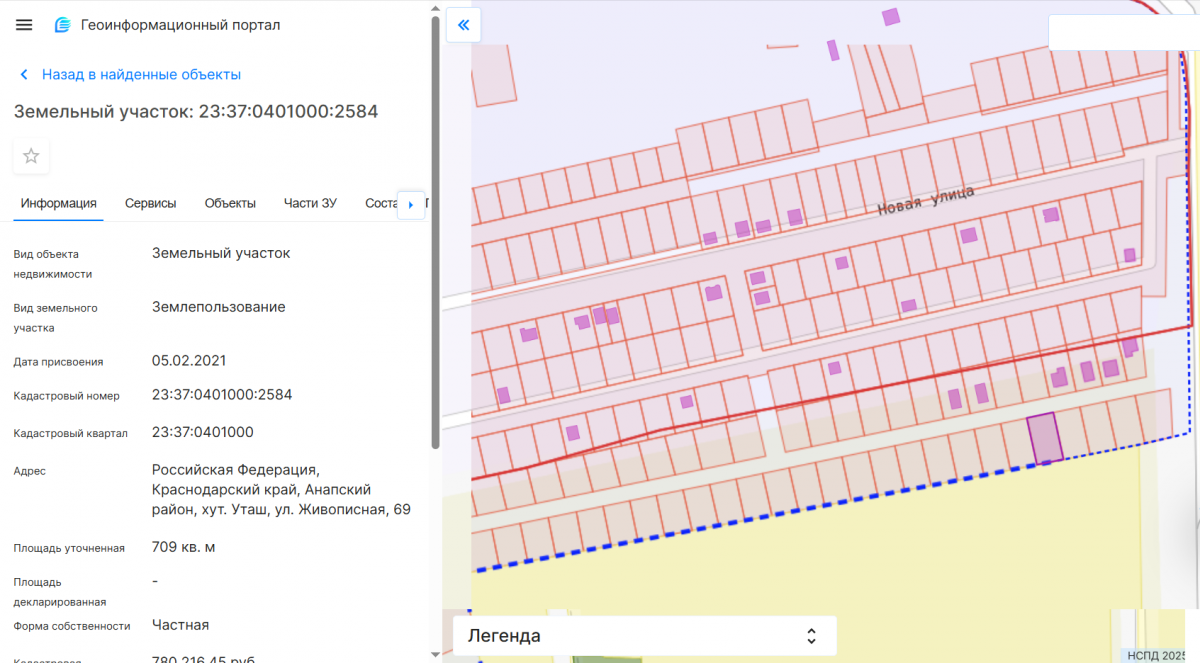Collapse the left information panel
This screenshot has width=1200, height=663.
coord(463,25)
